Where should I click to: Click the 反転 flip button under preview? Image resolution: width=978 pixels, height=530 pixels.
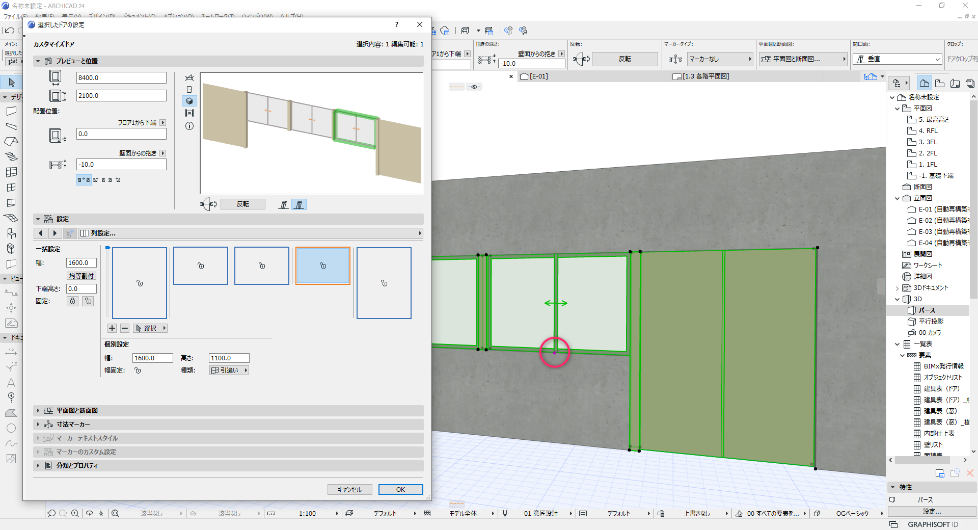click(241, 204)
